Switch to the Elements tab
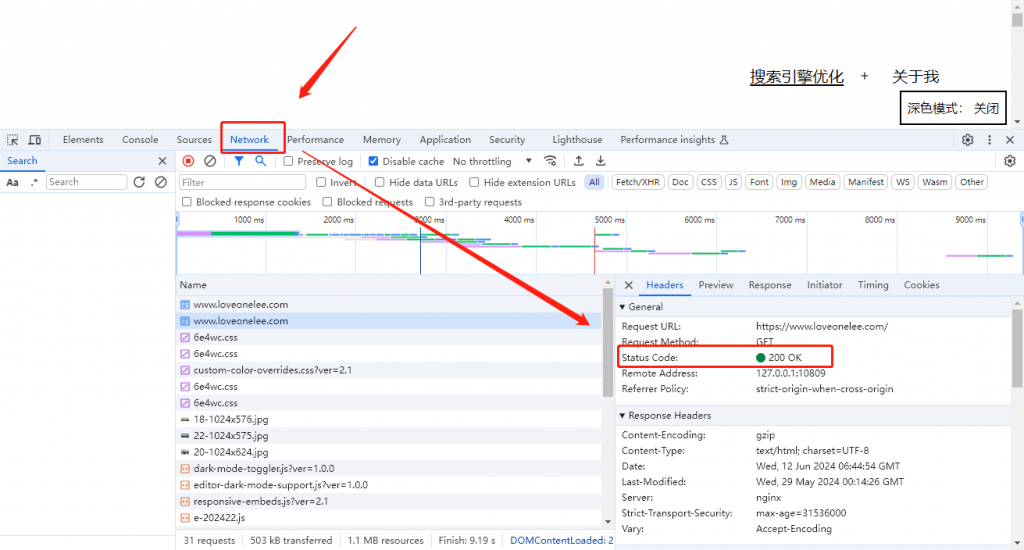Viewport: 1024px width, 550px height. pyautogui.click(x=83, y=140)
